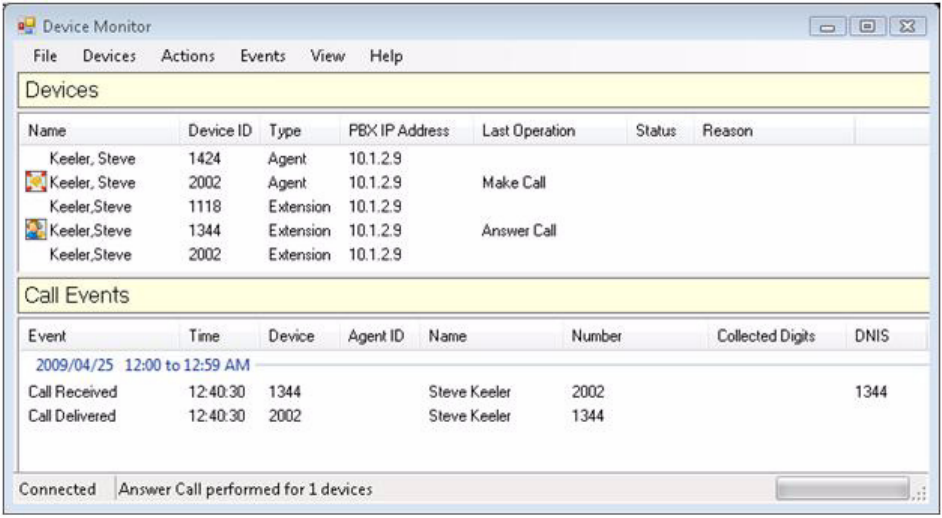Click the status bar progress bar
The image size is (942, 518).
pyautogui.click(x=842, y=489)
